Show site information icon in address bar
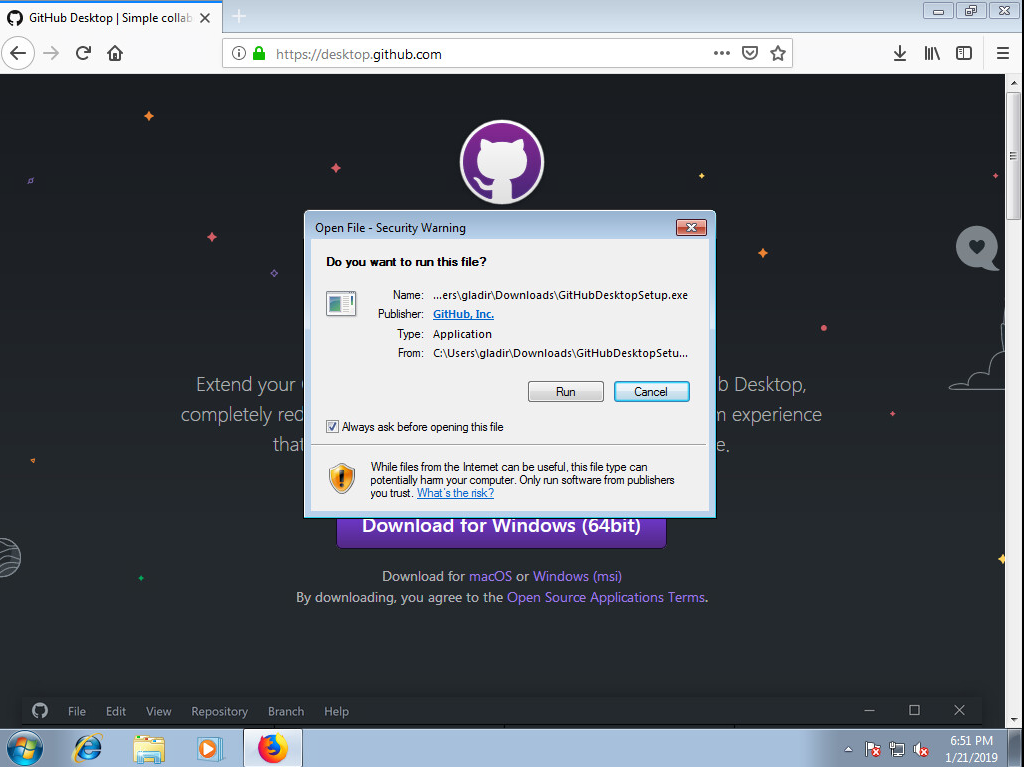Screen dimensions: 1024x767 coord(239,54)
